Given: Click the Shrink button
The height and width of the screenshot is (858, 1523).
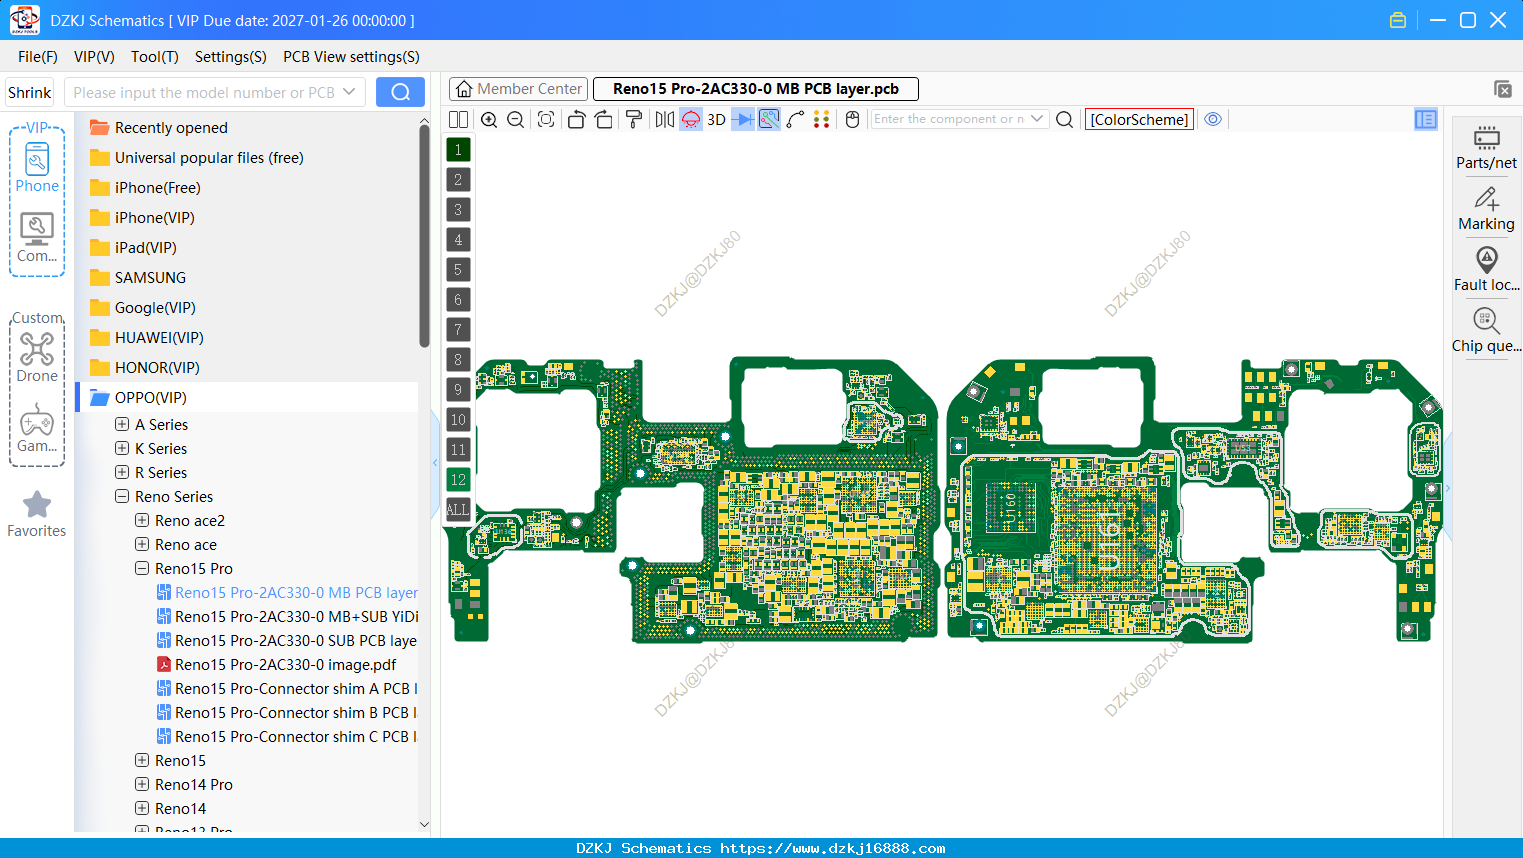Looking at the screenshot, I should (x=29, y=92).
